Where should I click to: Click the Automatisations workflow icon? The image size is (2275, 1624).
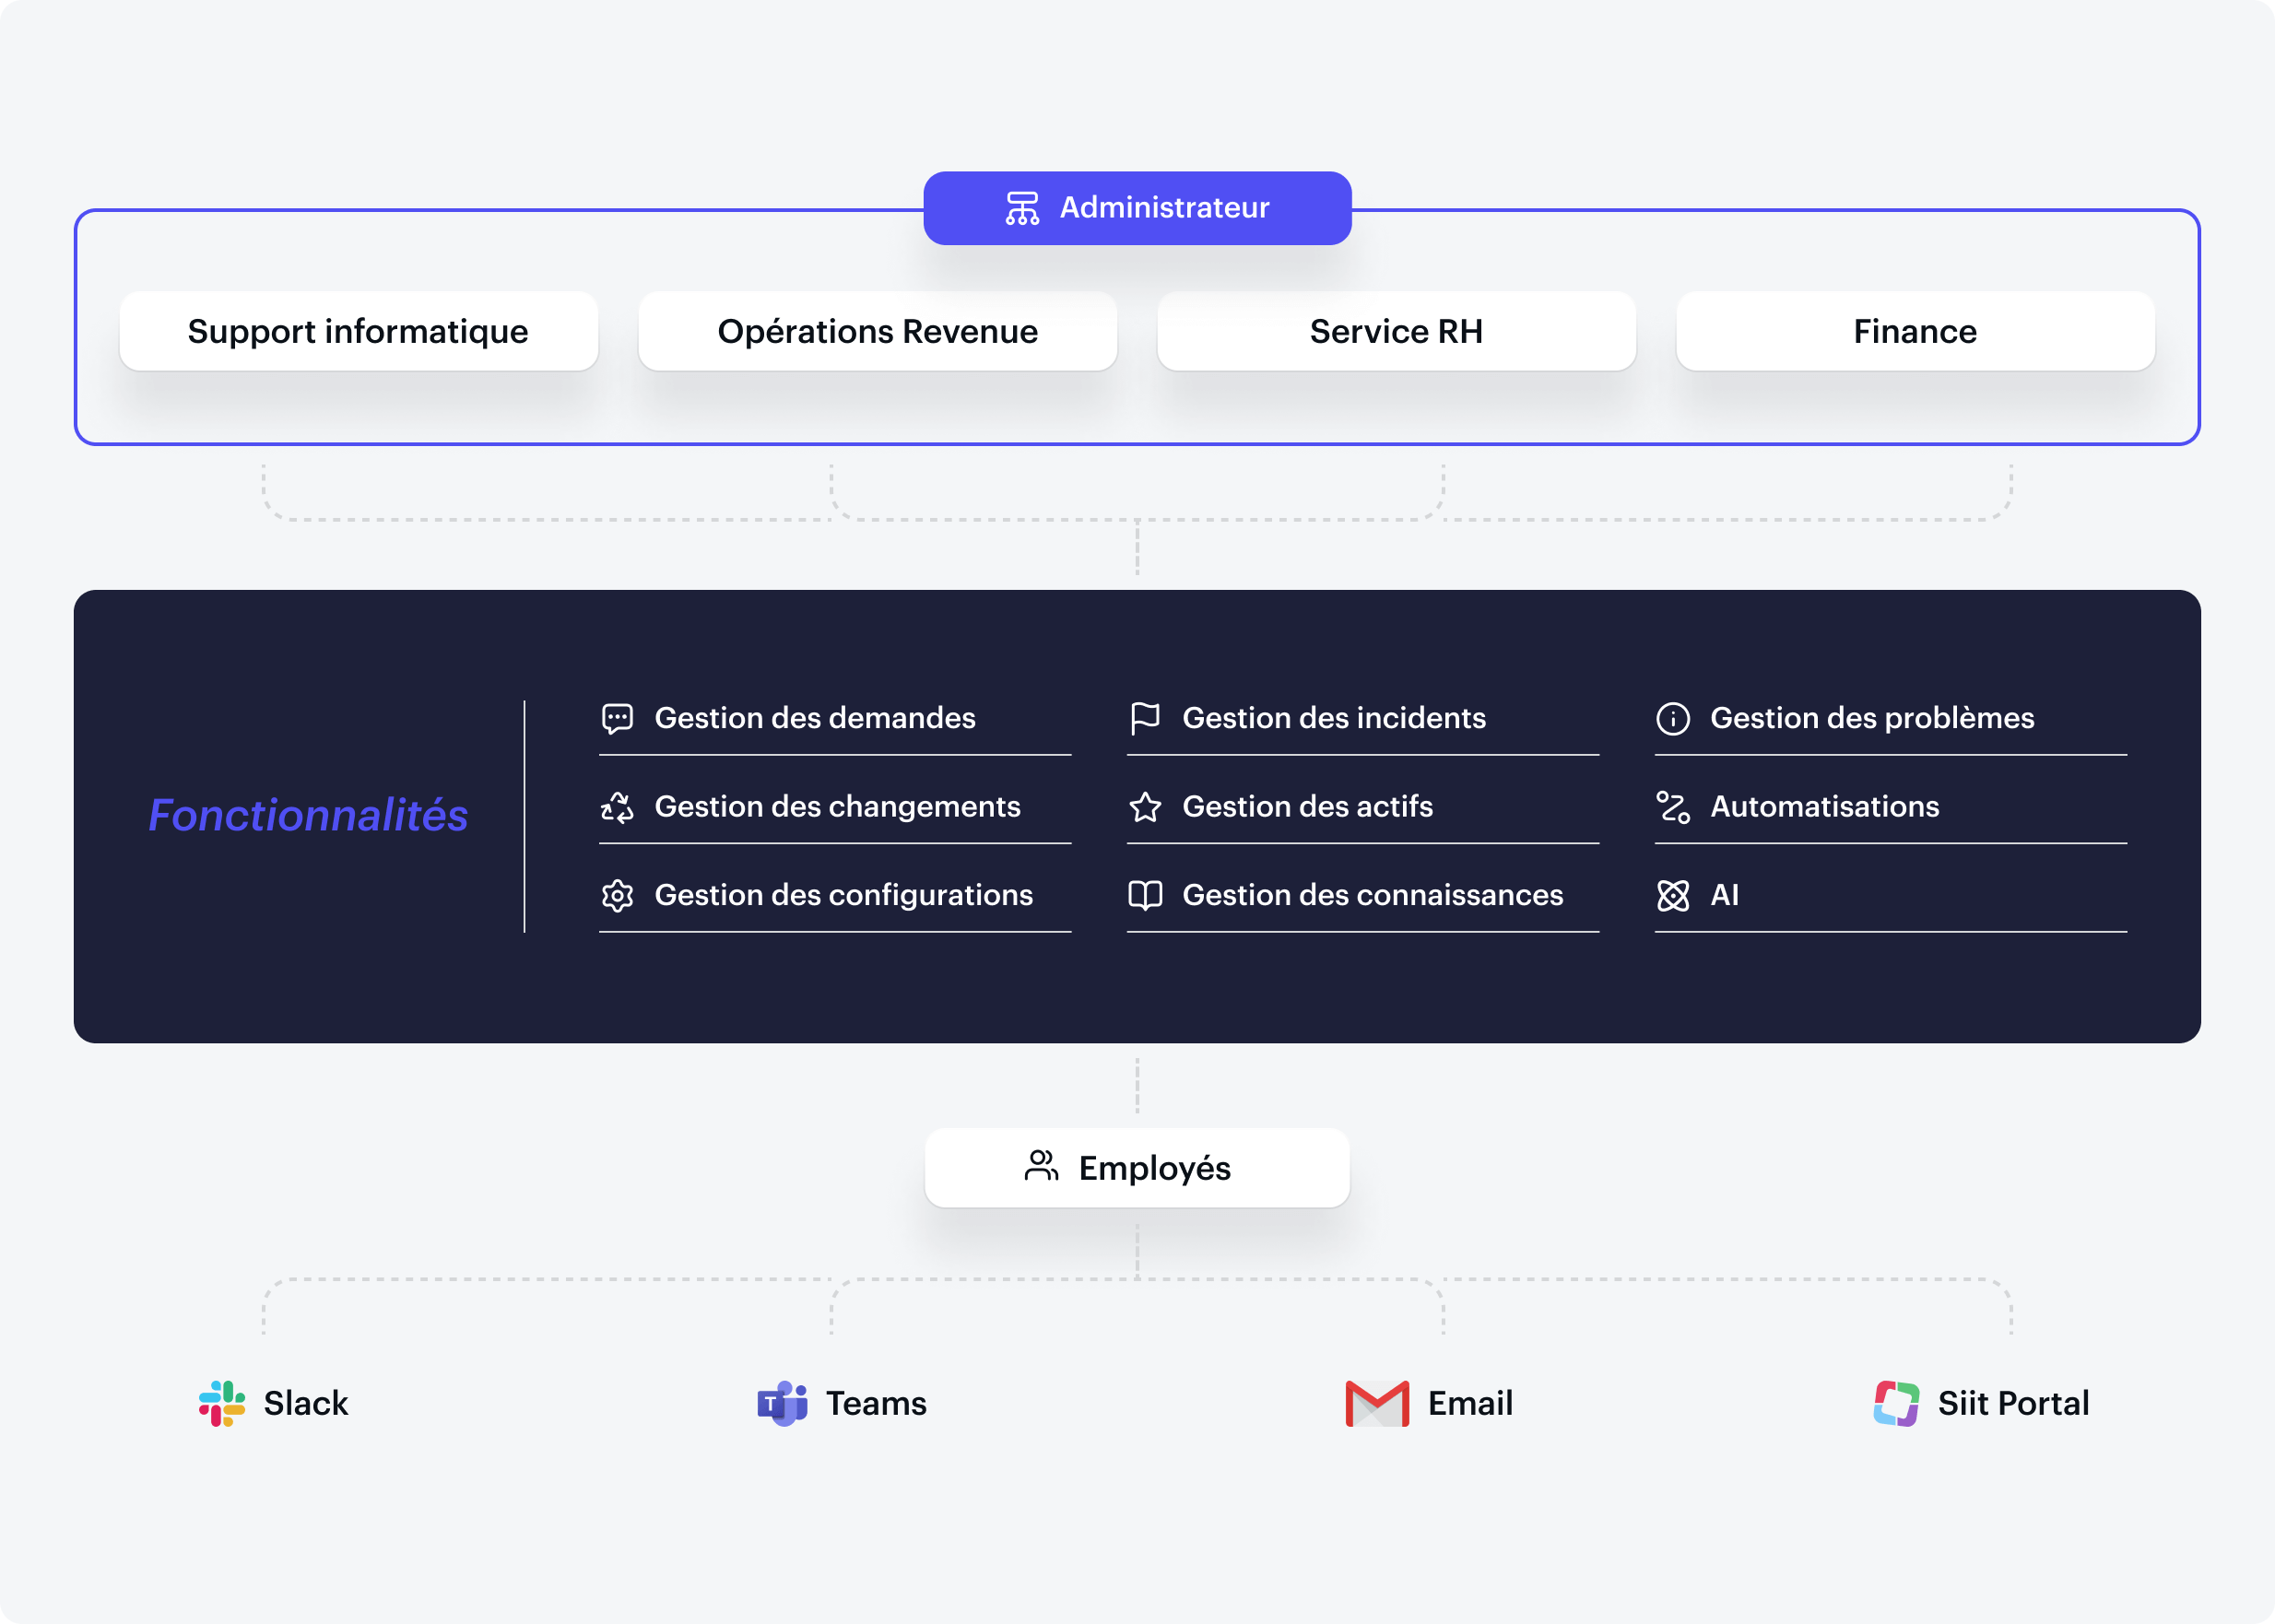tap(1672, 807)
